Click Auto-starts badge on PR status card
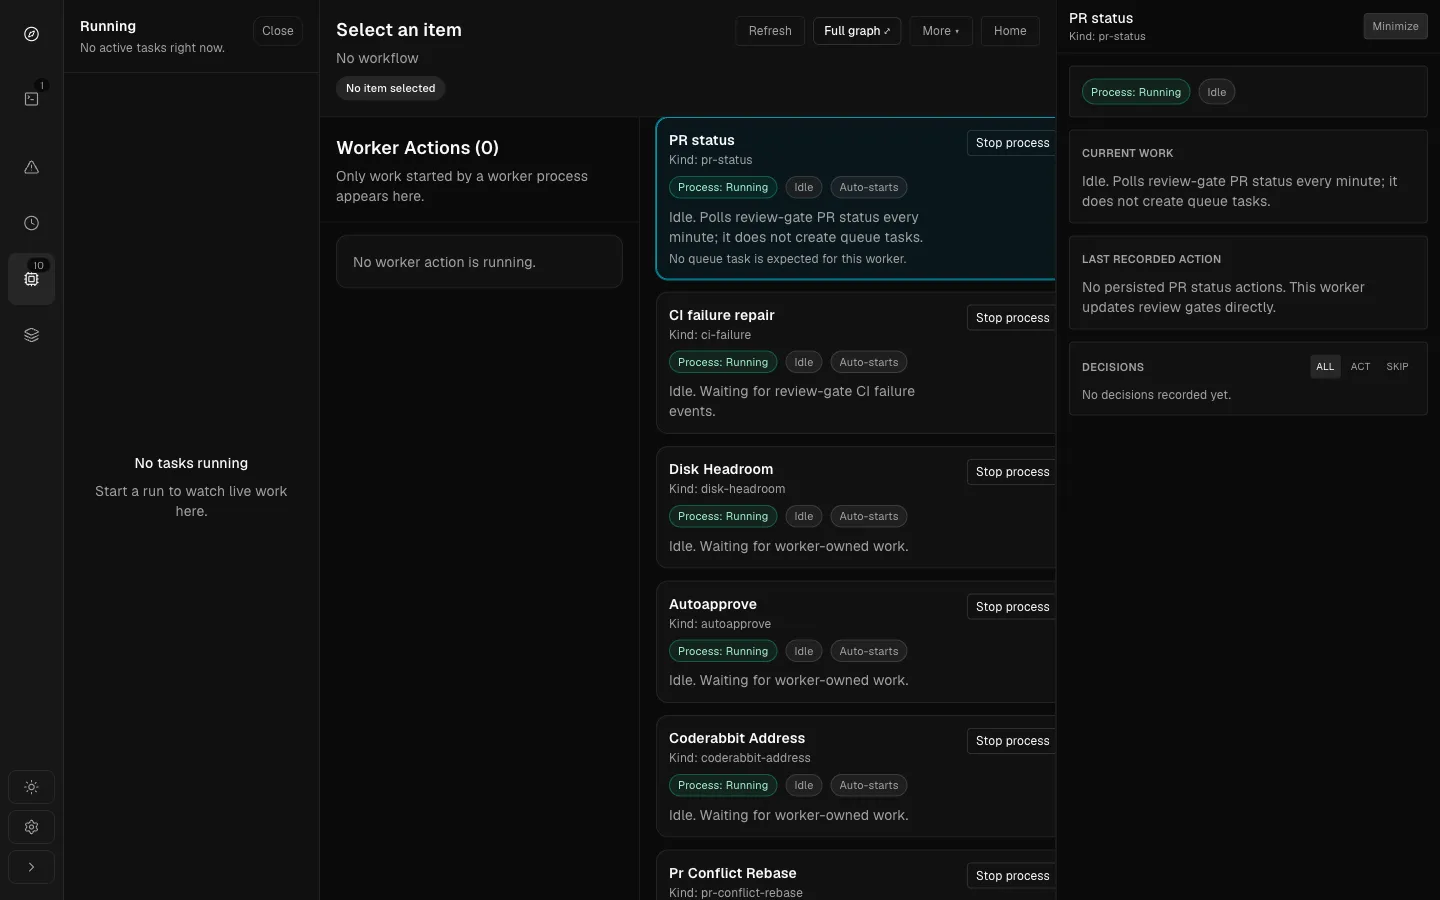1440x900 pixels. [869, 187]
